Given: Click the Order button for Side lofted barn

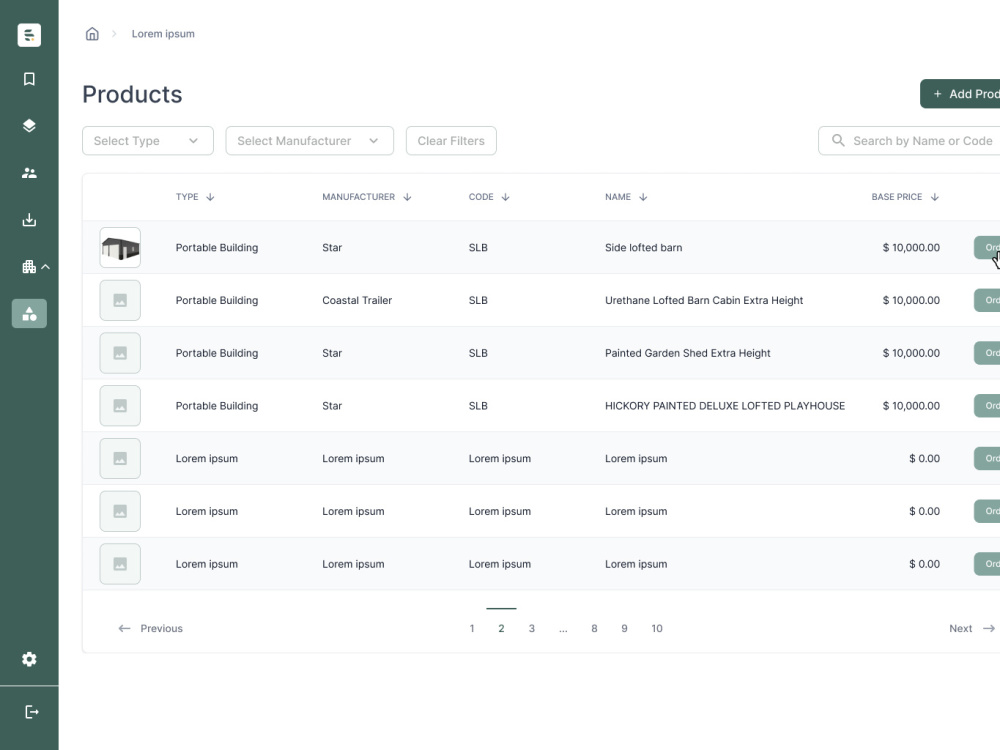Looking at the screenshot, I should click(987, 247).
